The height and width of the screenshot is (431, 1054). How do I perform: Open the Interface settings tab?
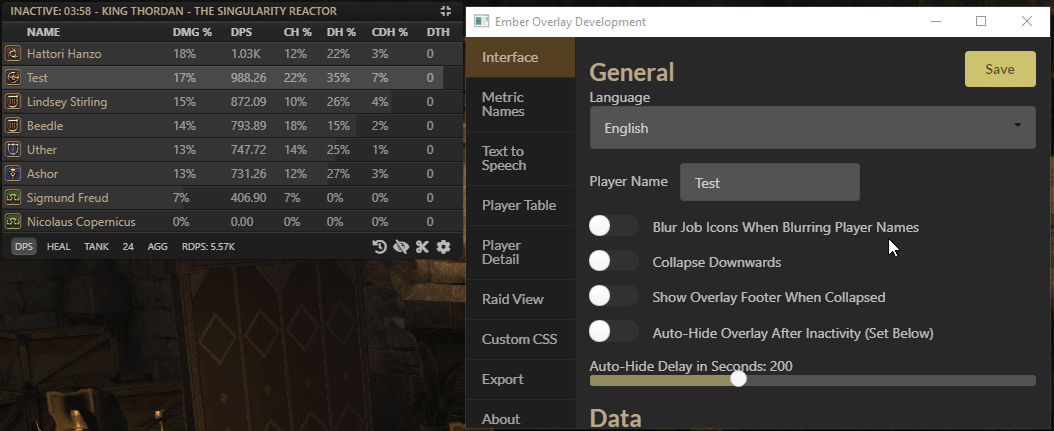tap(520, 57)
